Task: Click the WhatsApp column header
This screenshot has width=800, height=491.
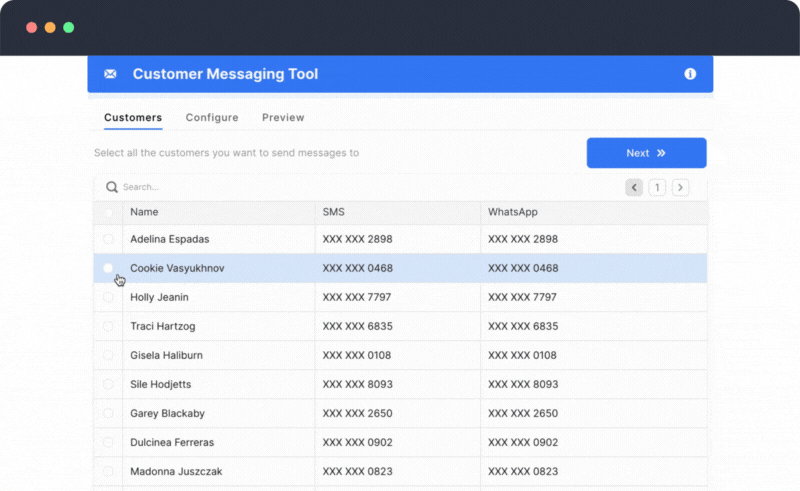Action: pyautogui.click(x=513, y=212)
